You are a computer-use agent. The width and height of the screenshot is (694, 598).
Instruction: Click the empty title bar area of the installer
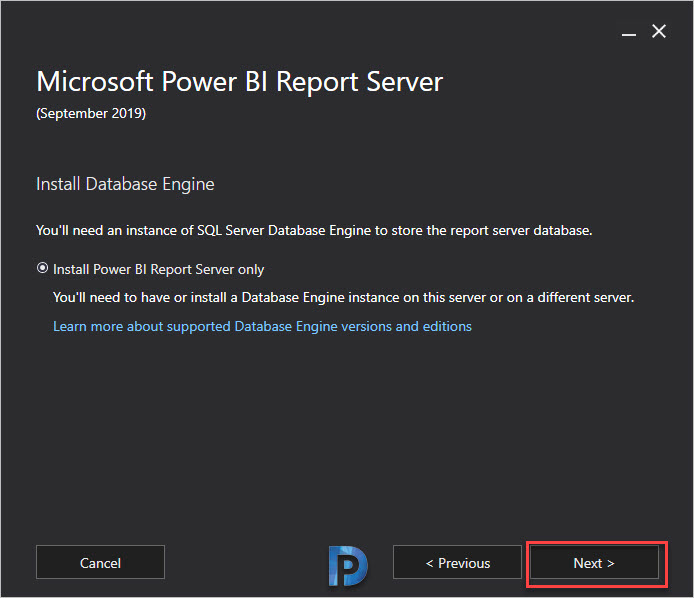coord(310,31)
